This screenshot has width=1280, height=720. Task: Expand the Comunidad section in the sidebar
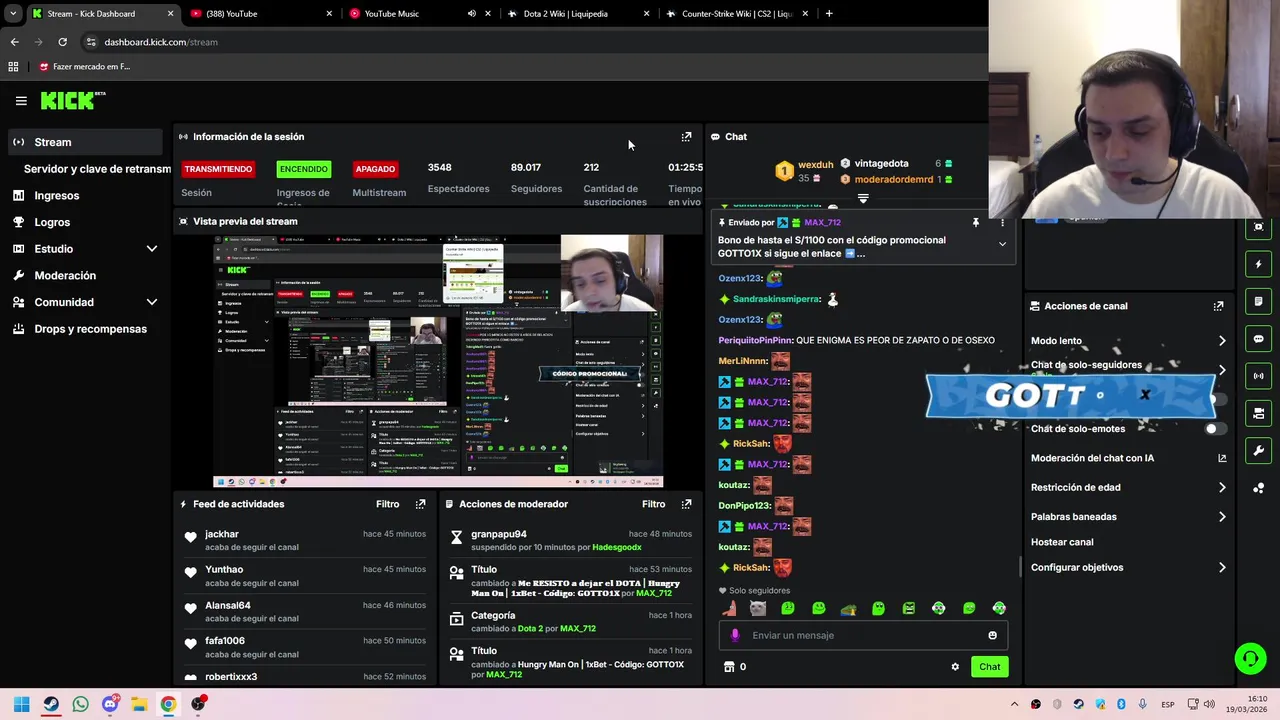152,302
